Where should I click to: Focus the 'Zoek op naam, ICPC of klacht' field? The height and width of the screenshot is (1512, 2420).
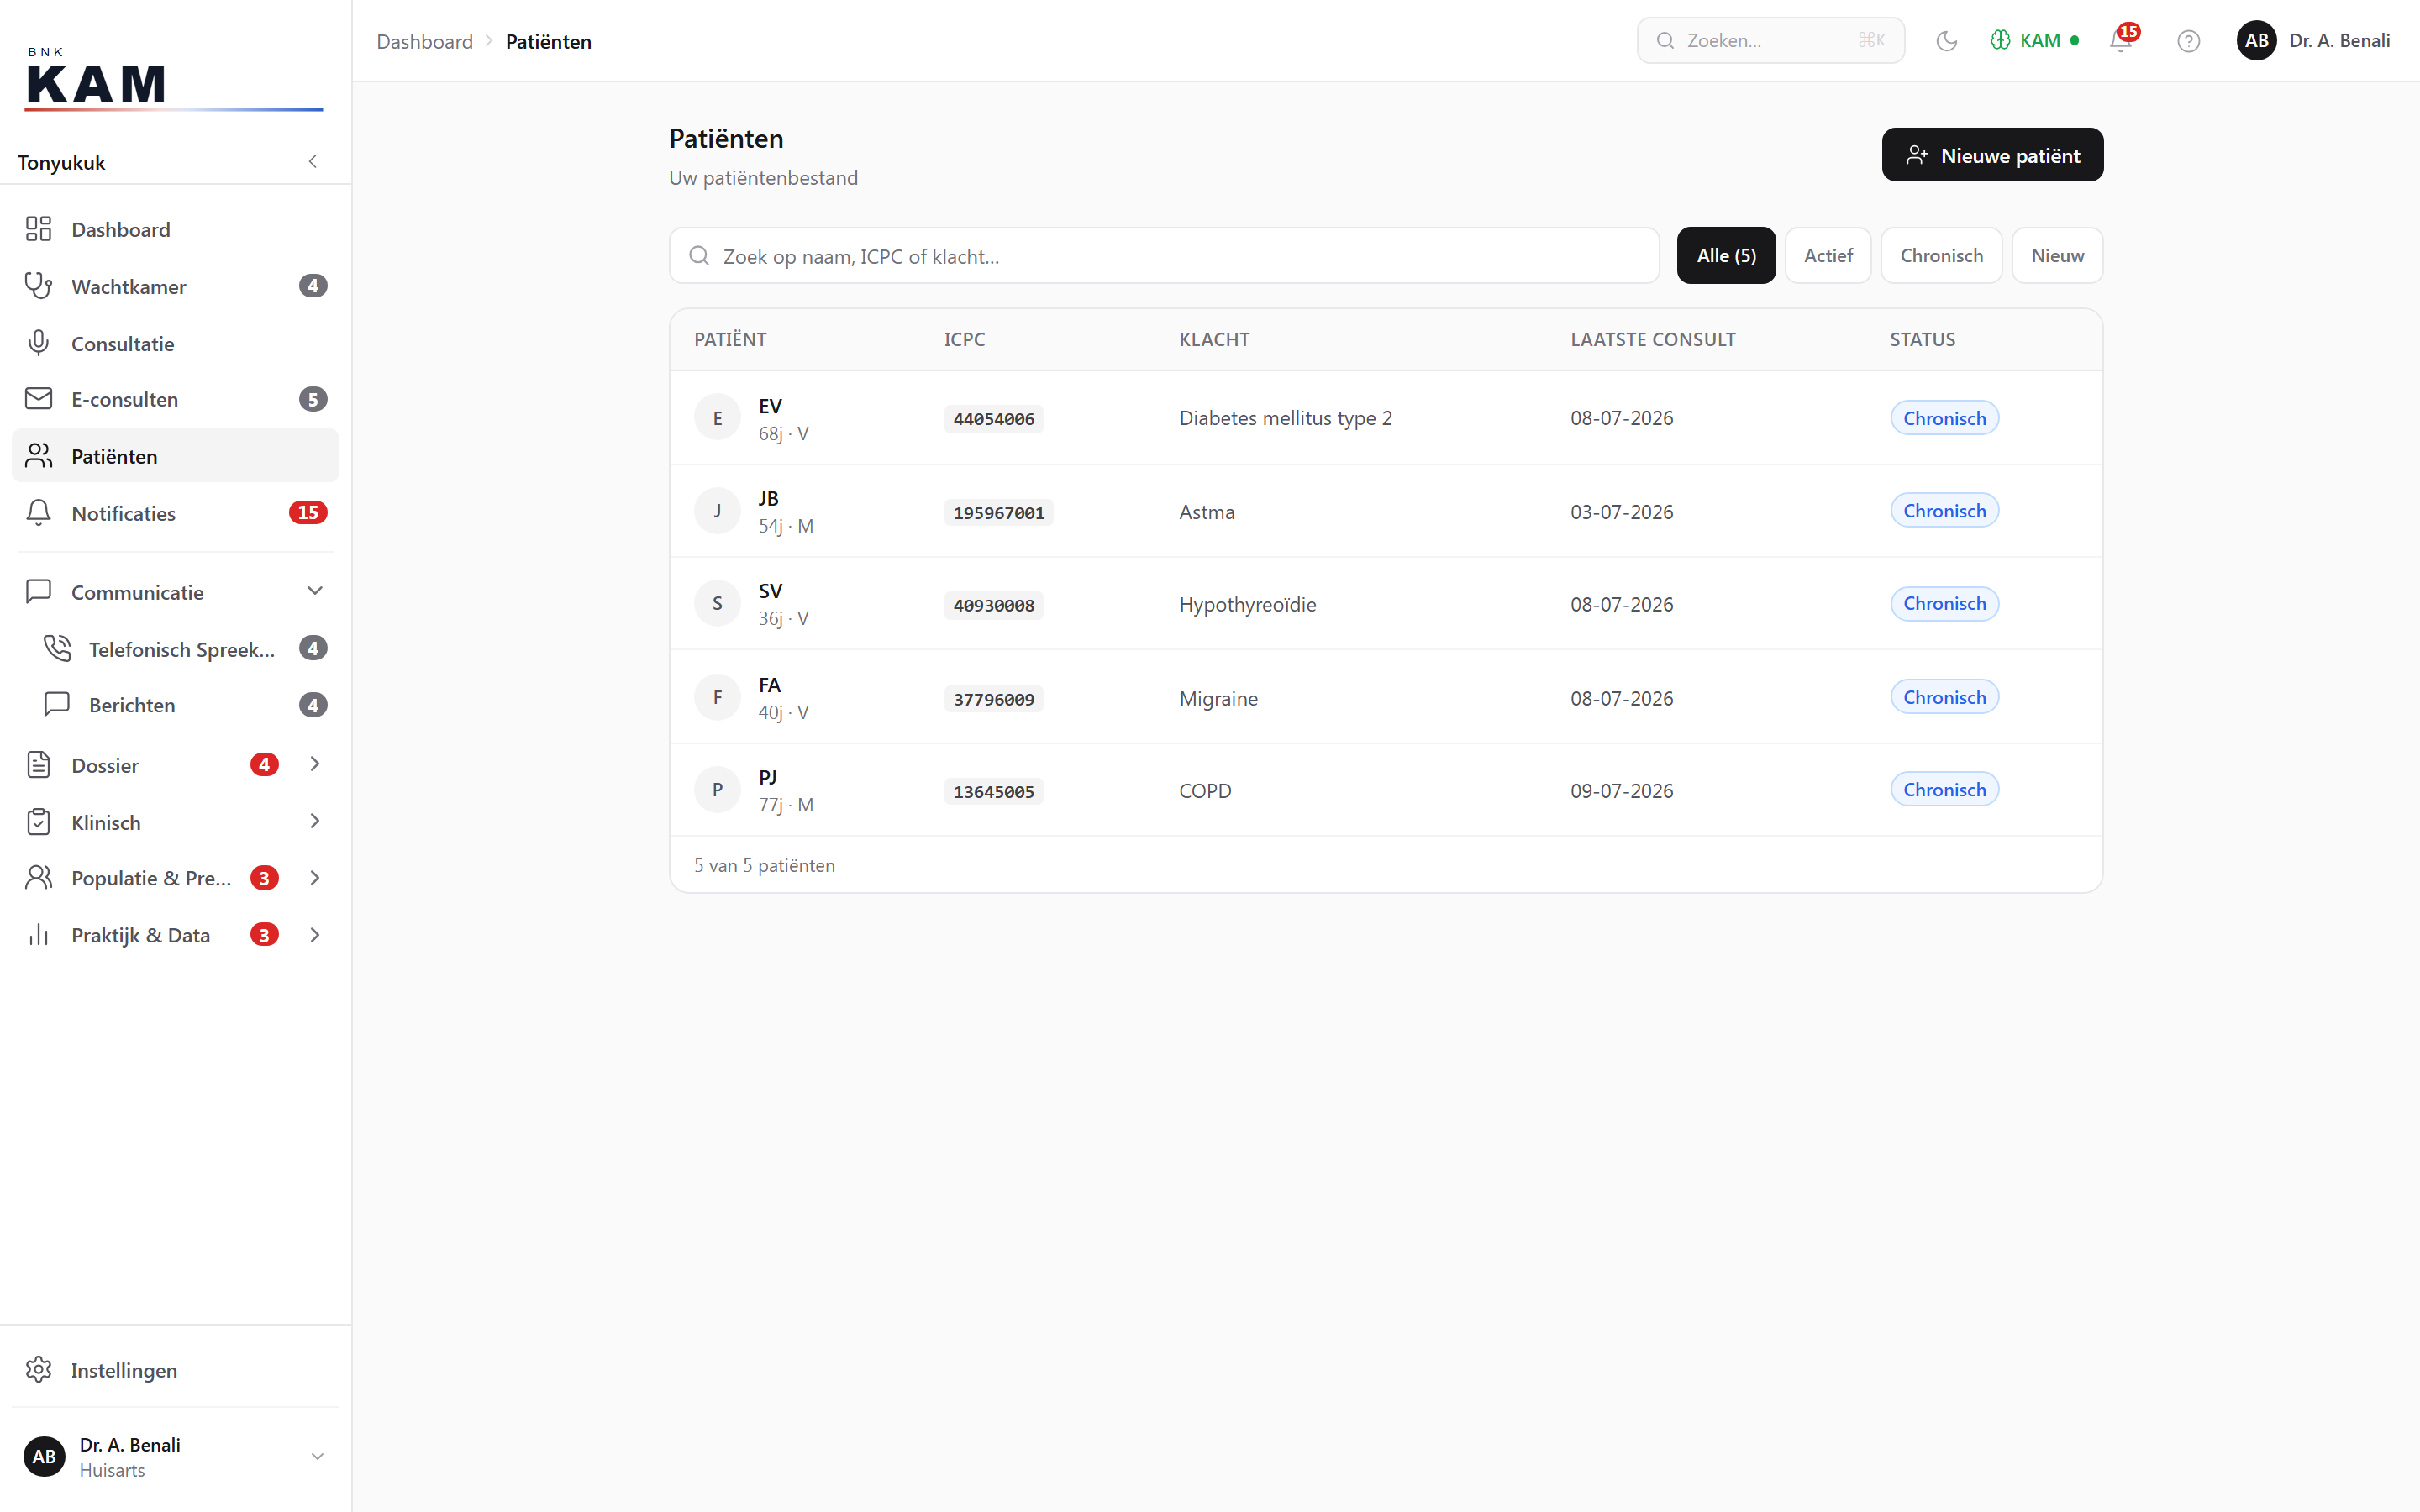coord(1164,256)
